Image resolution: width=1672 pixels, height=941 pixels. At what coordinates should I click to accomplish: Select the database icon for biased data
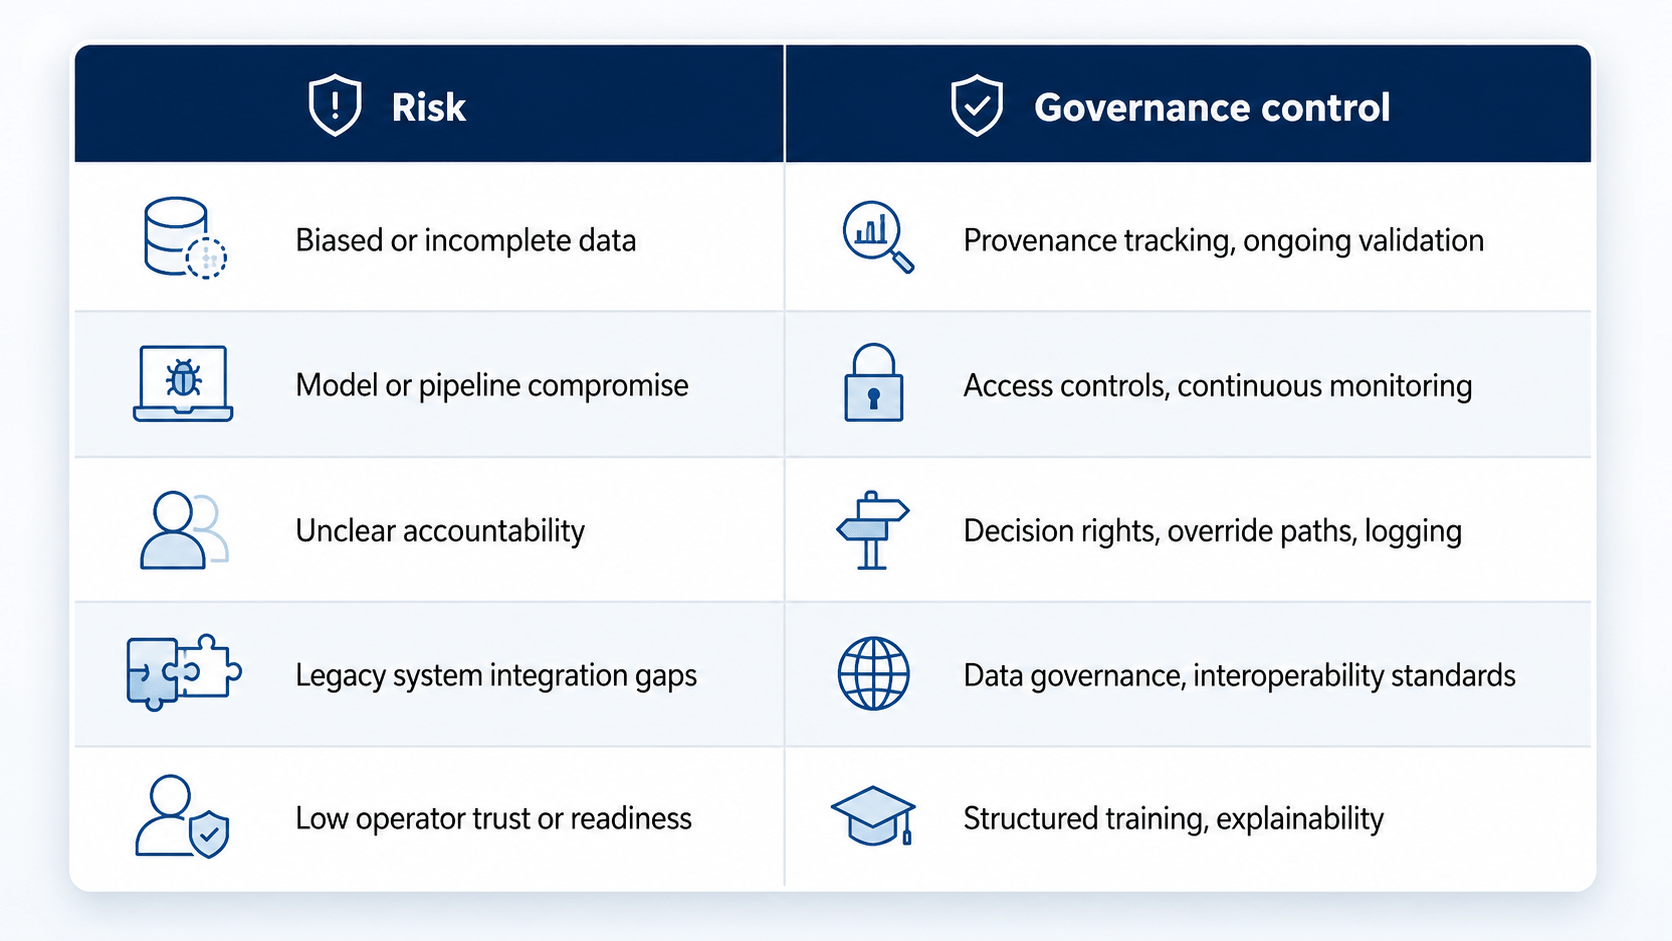[185, 238]
